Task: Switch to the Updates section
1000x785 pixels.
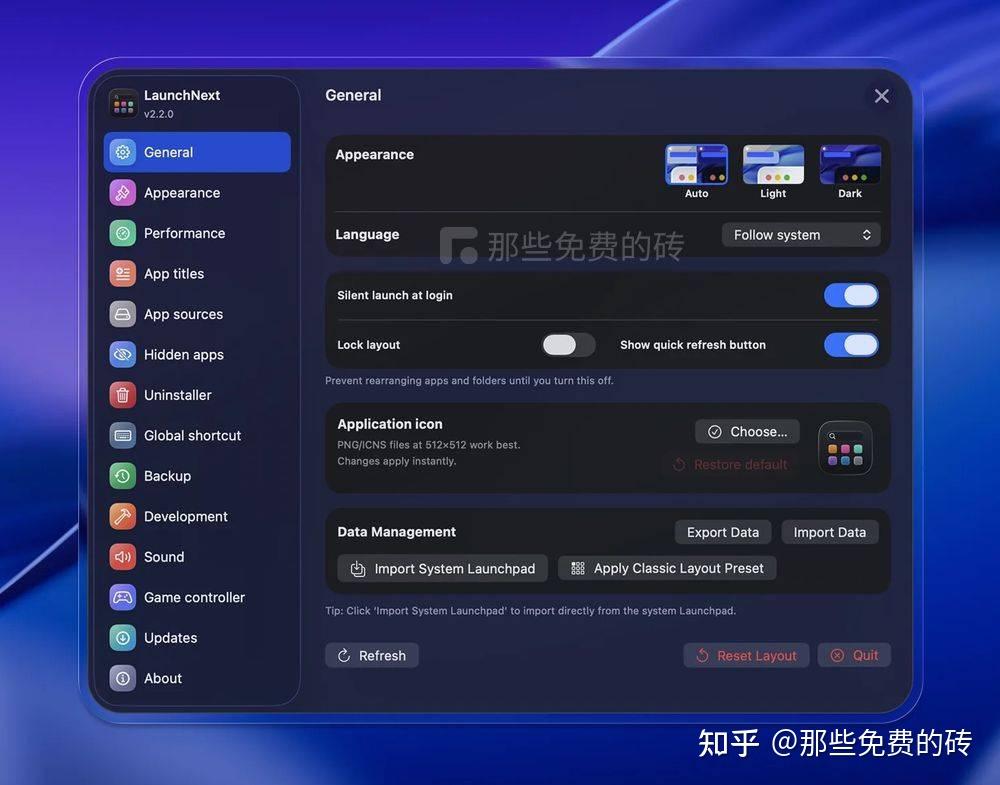Action: pyautogui.click(x=170, y=638)
